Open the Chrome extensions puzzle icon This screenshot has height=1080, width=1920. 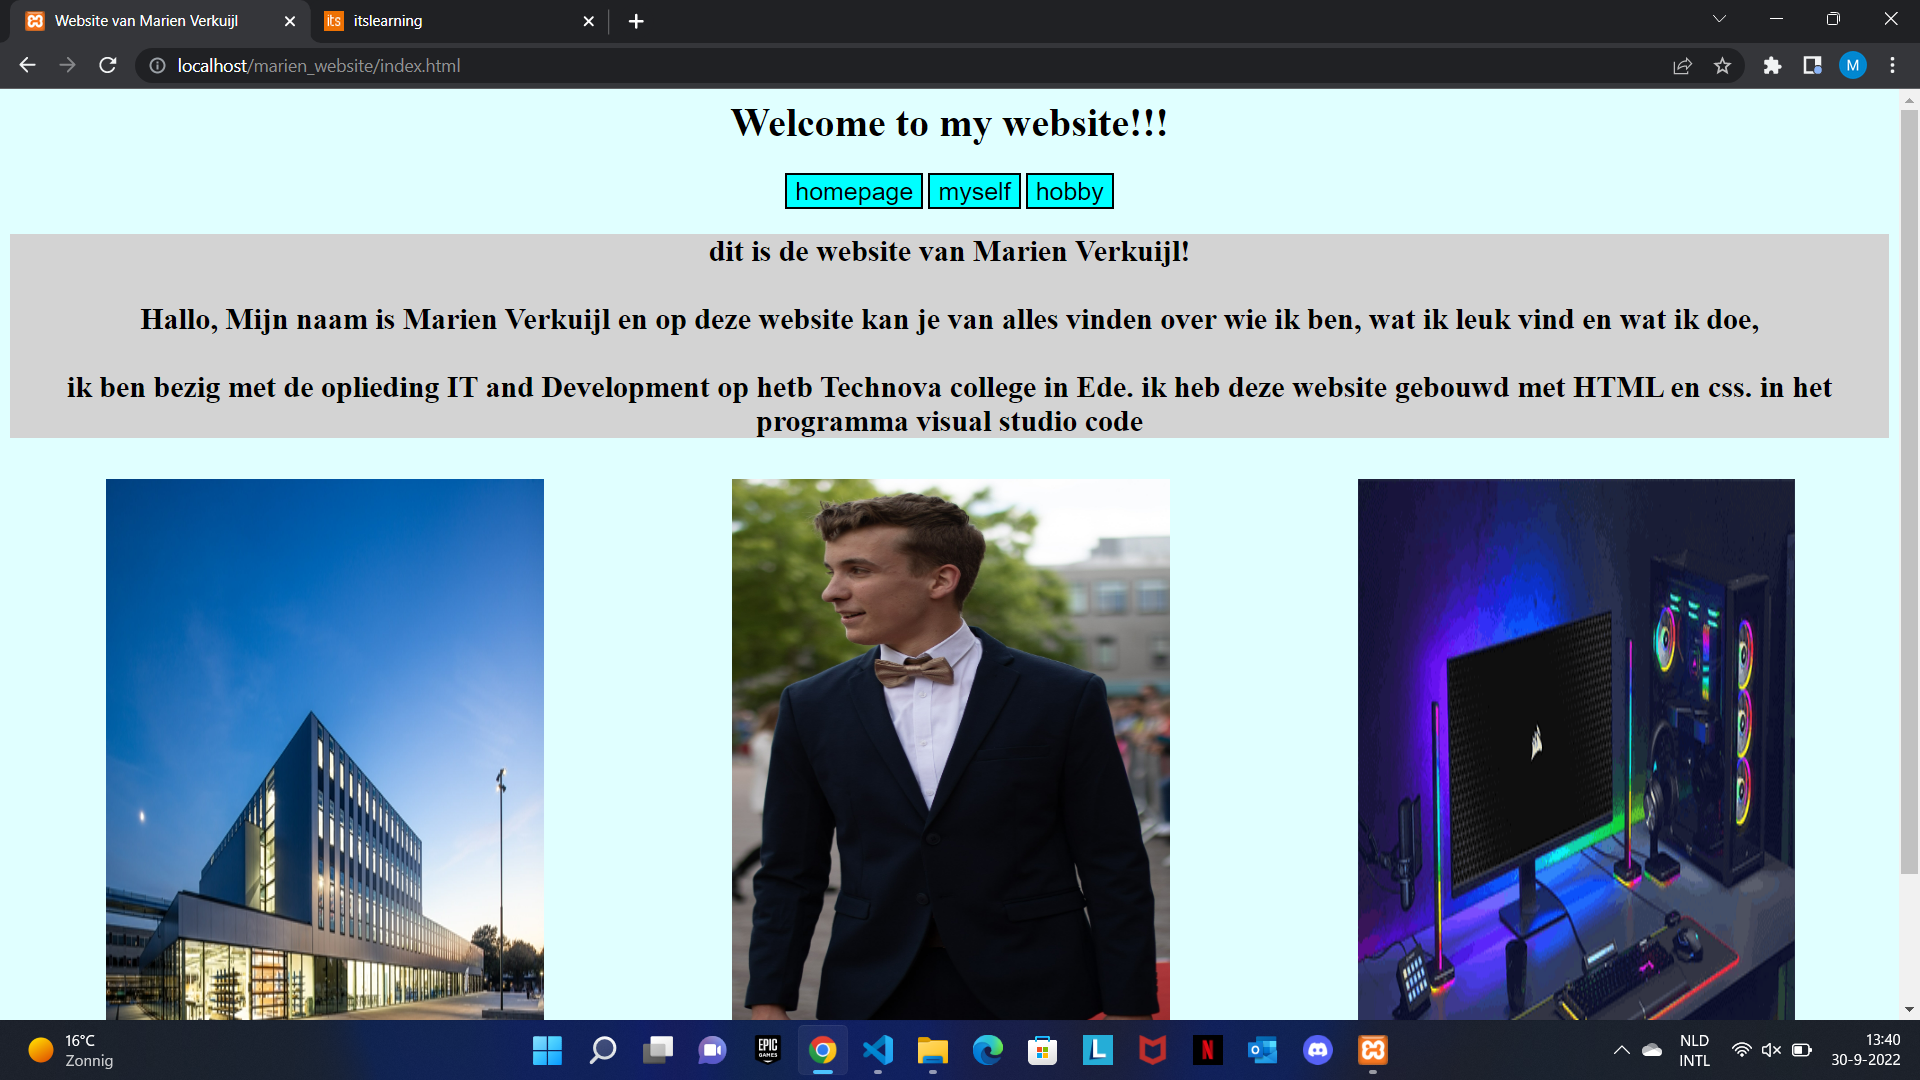point(1772,66)
